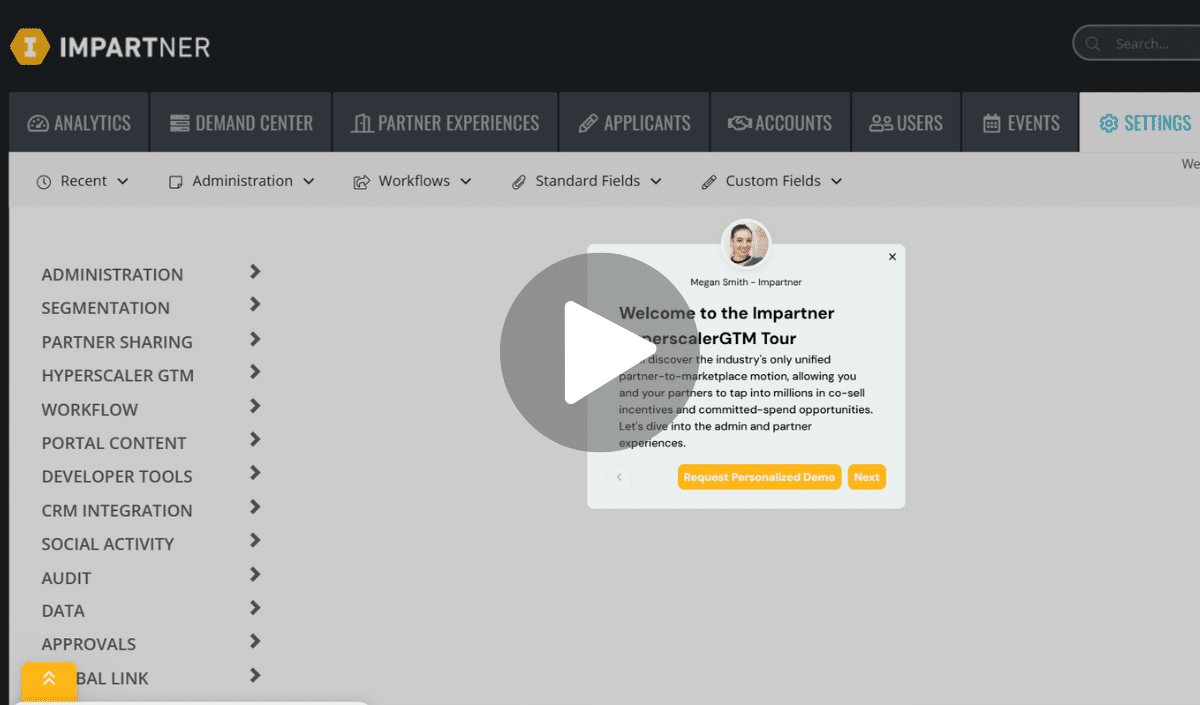Image resolution: width=1200 pixels, height=705 pixels.
Task: Open the Settings gear icon
Action: point(1108,122)
